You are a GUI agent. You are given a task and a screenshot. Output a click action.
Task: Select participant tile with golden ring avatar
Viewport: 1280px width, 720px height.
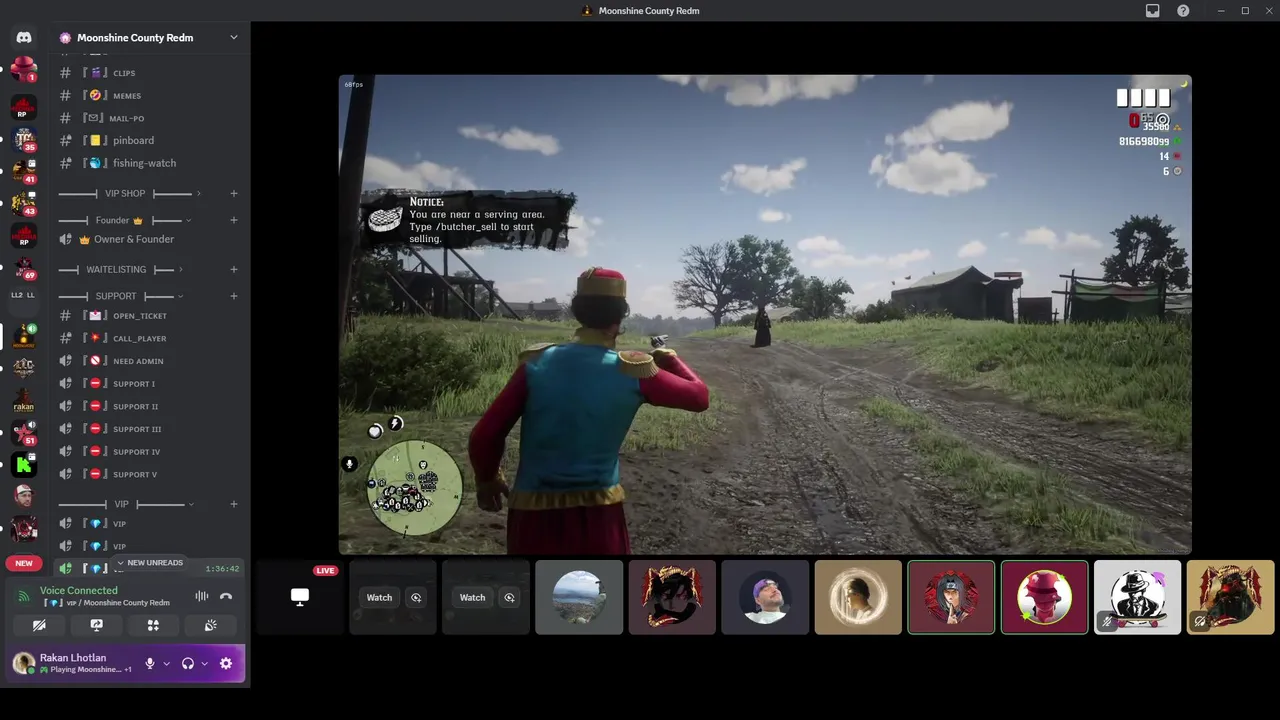[x=858, y=598]
